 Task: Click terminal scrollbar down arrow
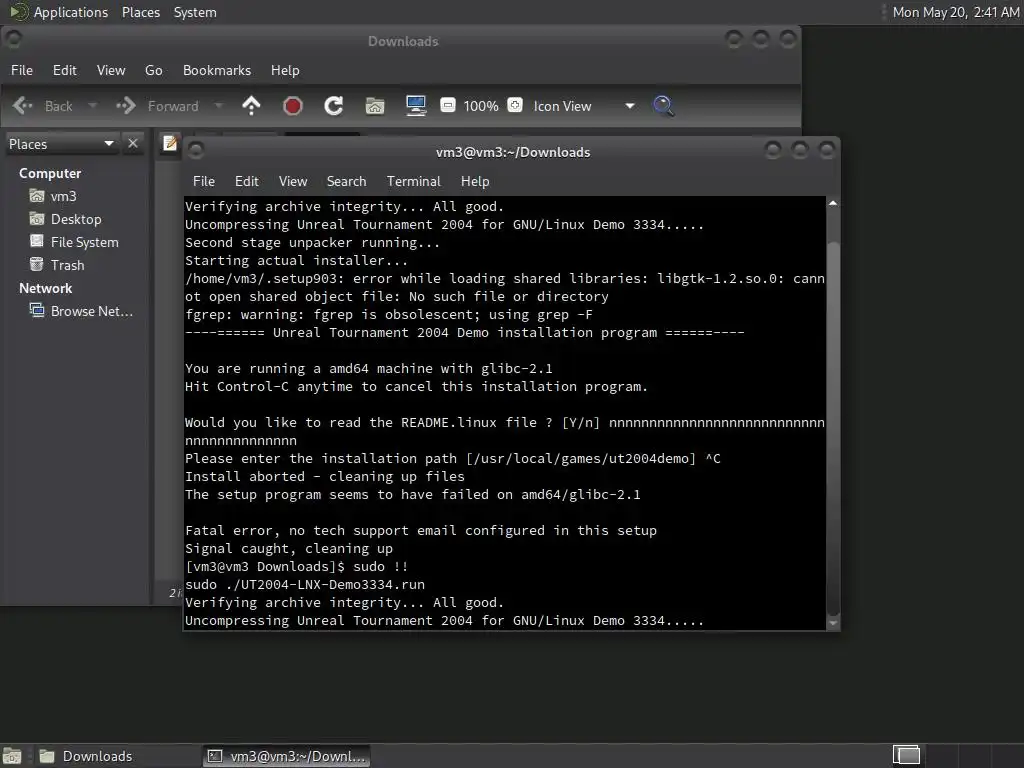click(x=833, y=623)
